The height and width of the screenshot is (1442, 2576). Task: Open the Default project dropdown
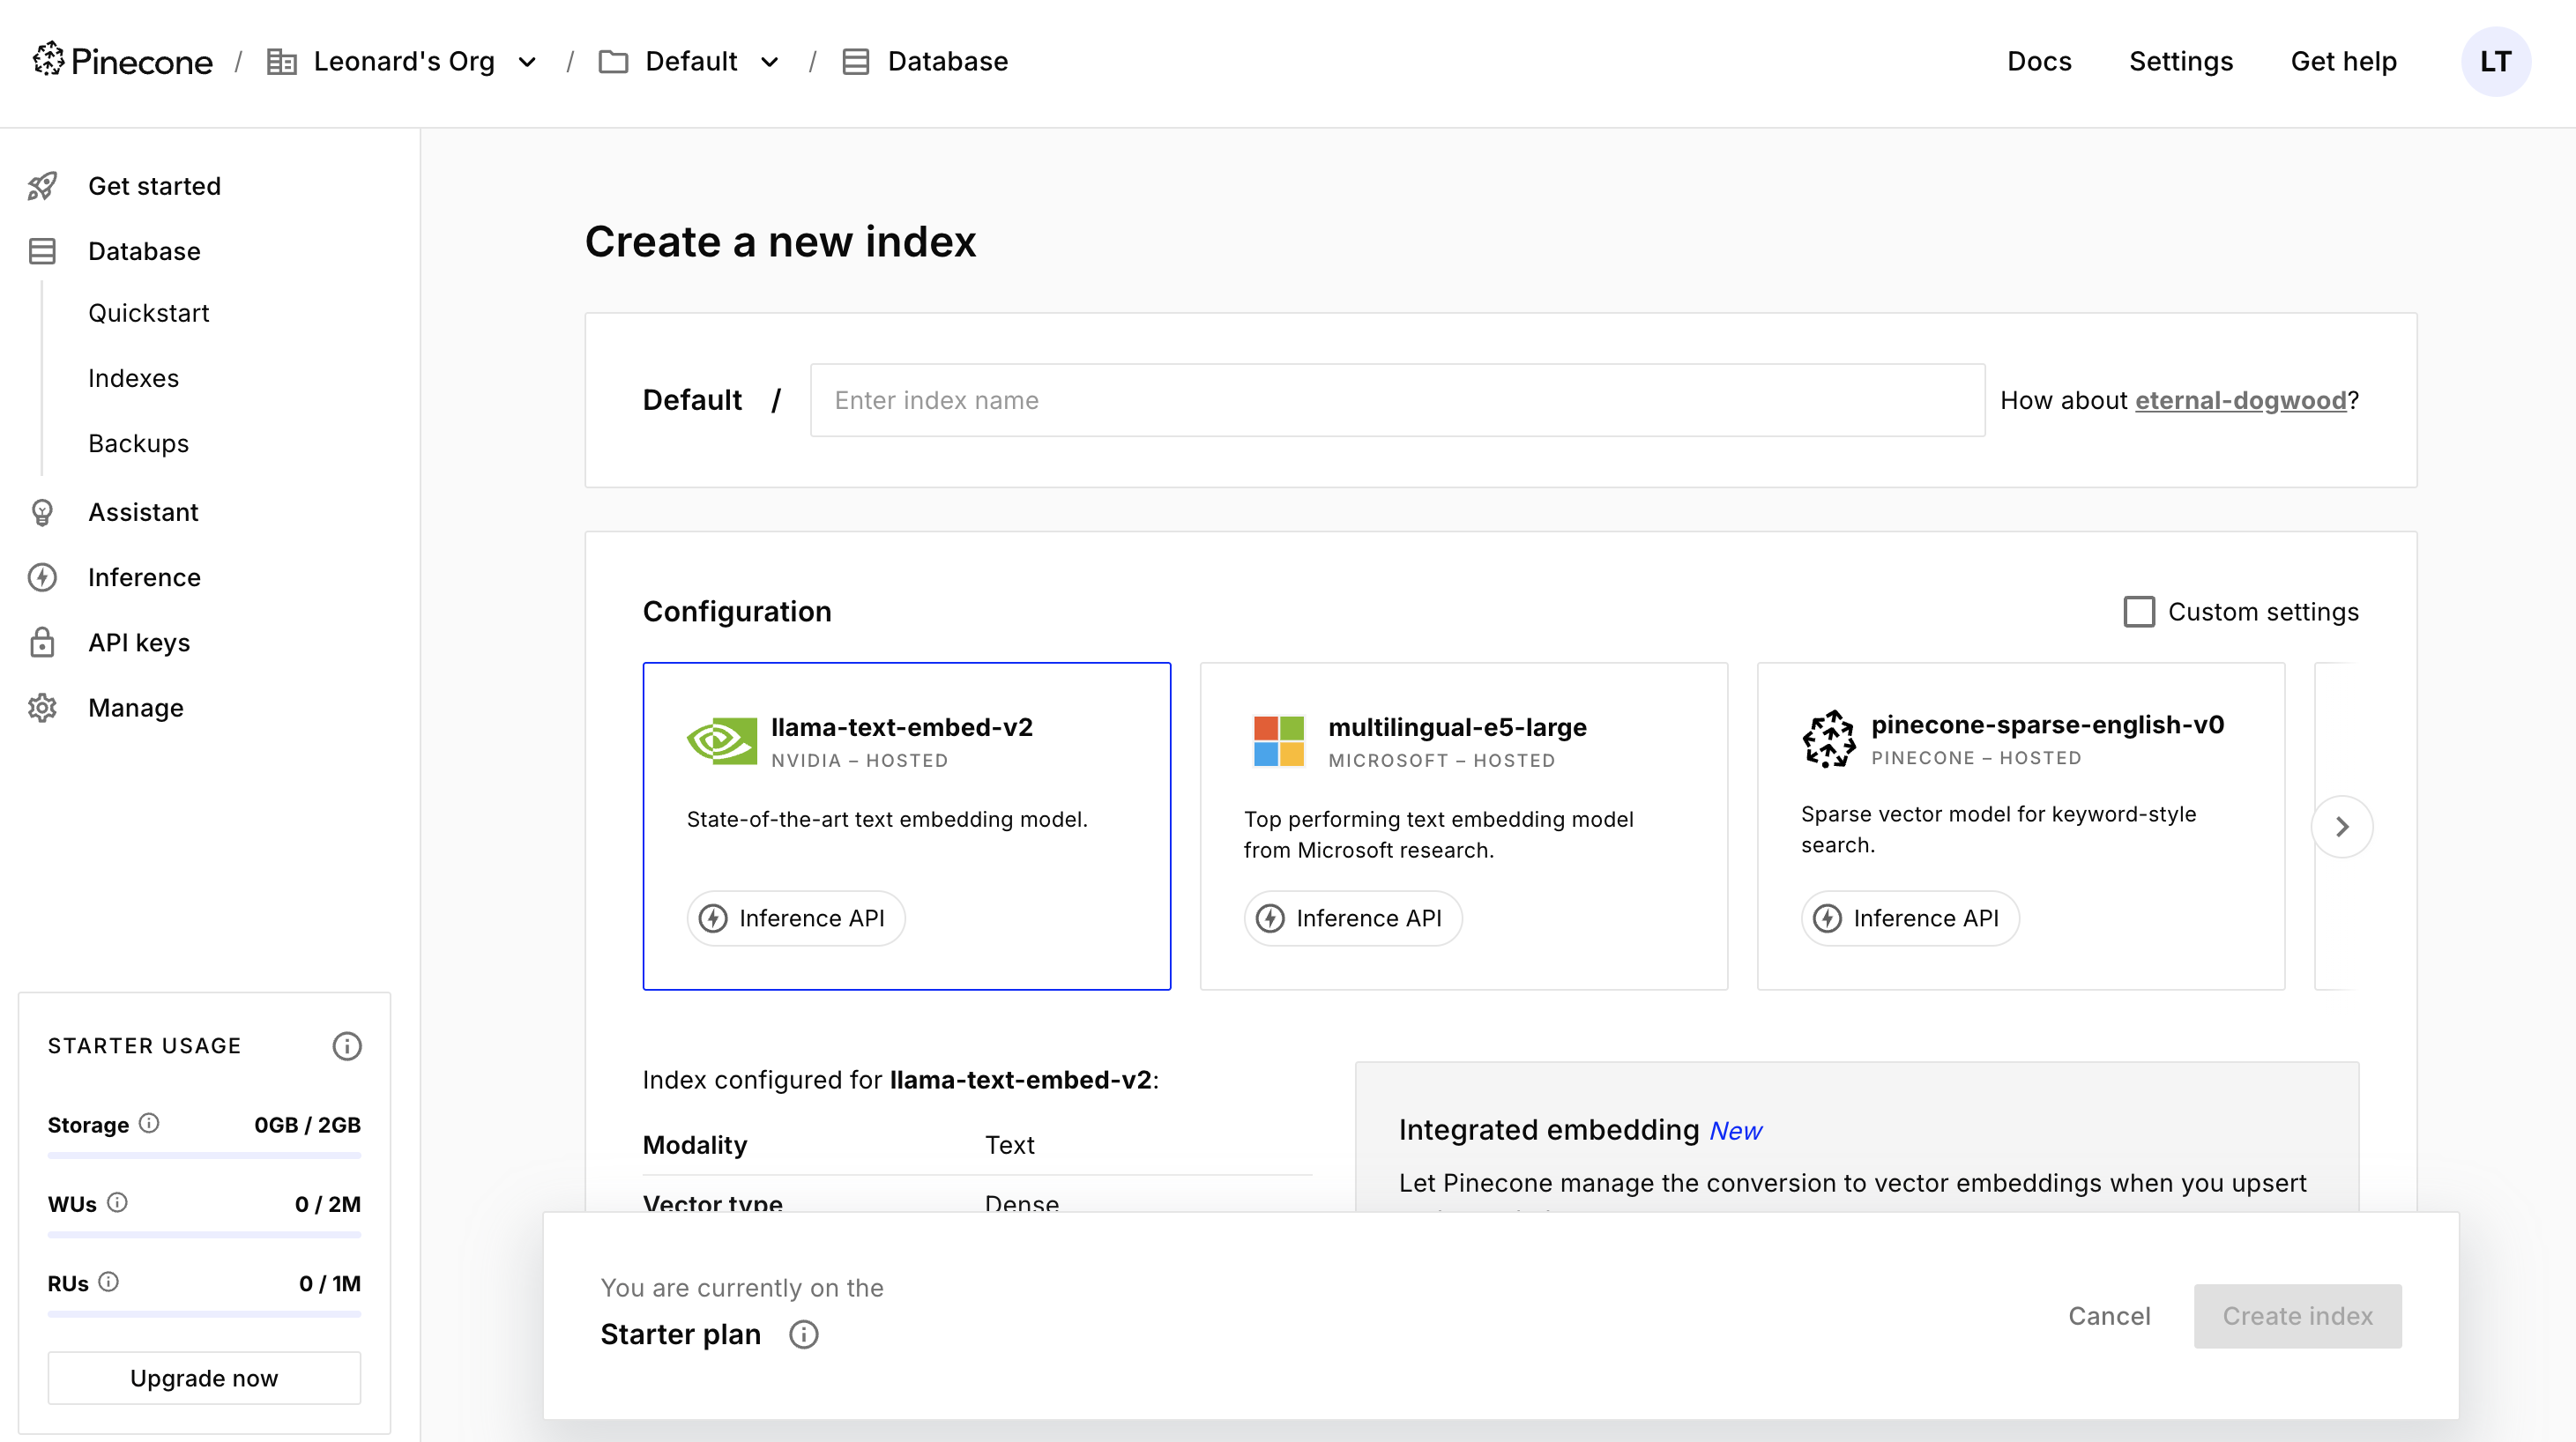[769, 62]
